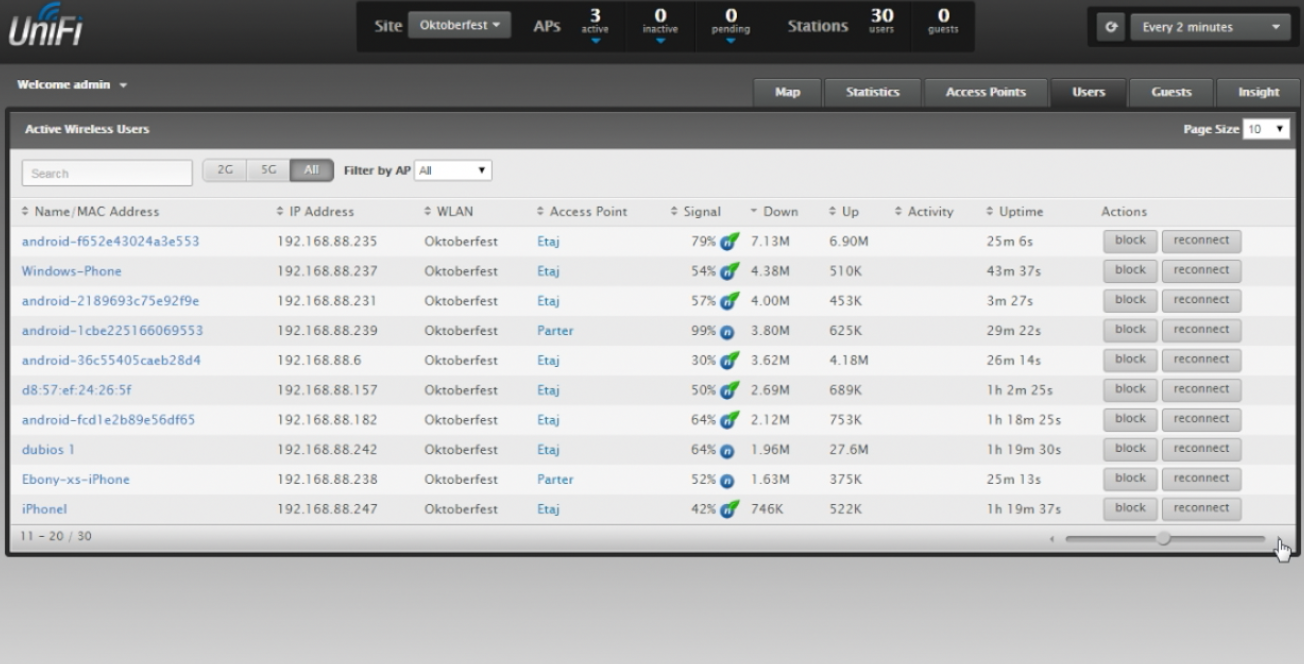
Task: Click signal icon for android-f652e43024a3e553 row
Action: [730, 242]
